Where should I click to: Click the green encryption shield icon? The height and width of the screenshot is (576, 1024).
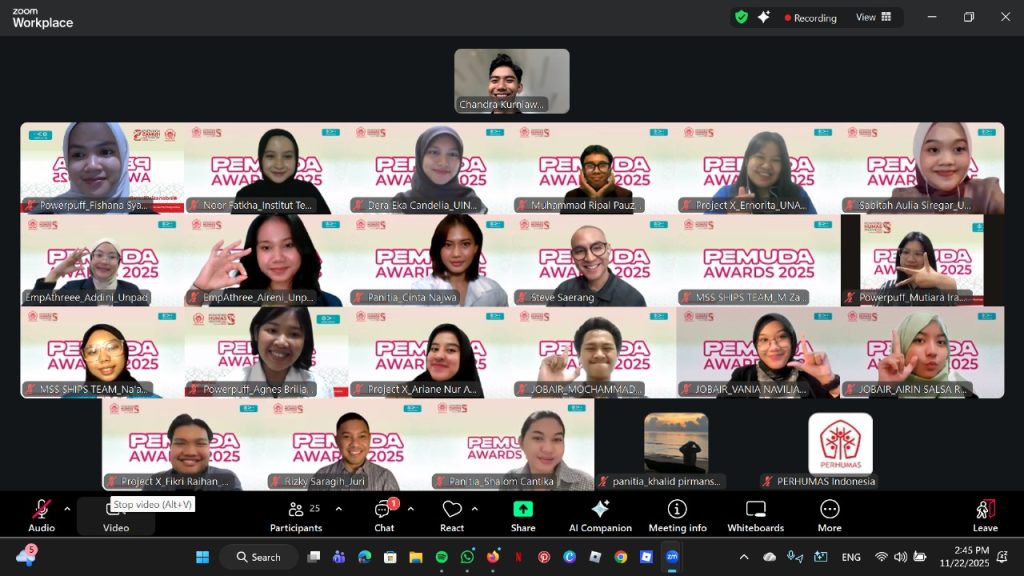741,17
